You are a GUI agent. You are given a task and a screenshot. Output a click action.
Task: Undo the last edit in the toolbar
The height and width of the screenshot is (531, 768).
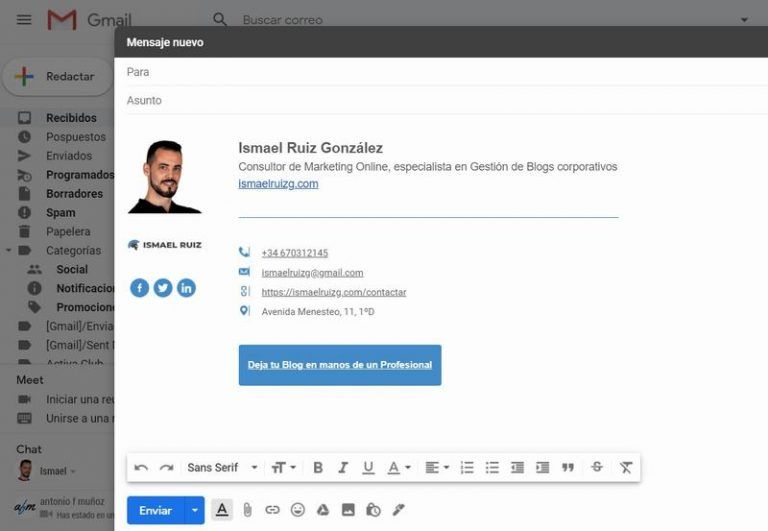coord(141,468)
